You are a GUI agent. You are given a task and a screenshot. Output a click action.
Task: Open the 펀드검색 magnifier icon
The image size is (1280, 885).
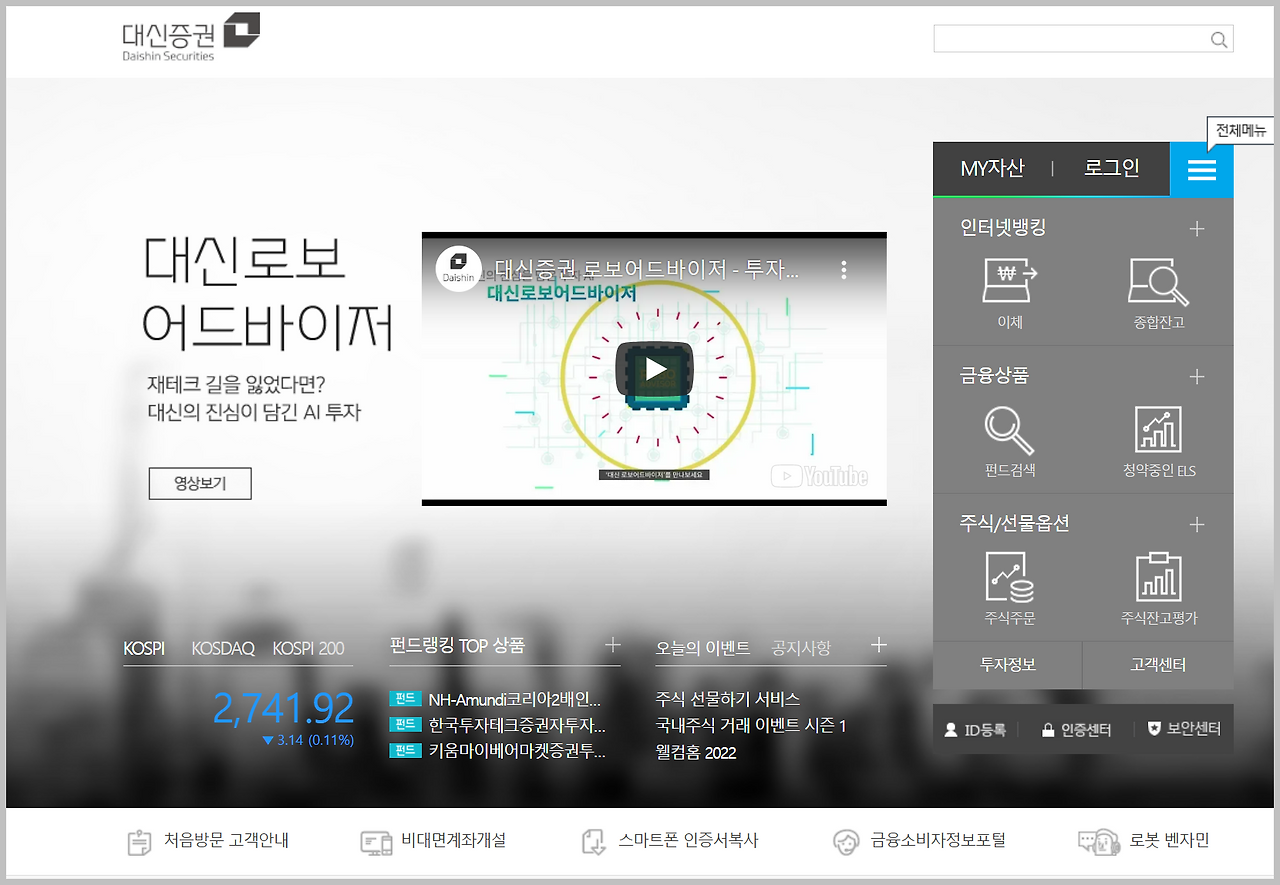pos(1009,430)
